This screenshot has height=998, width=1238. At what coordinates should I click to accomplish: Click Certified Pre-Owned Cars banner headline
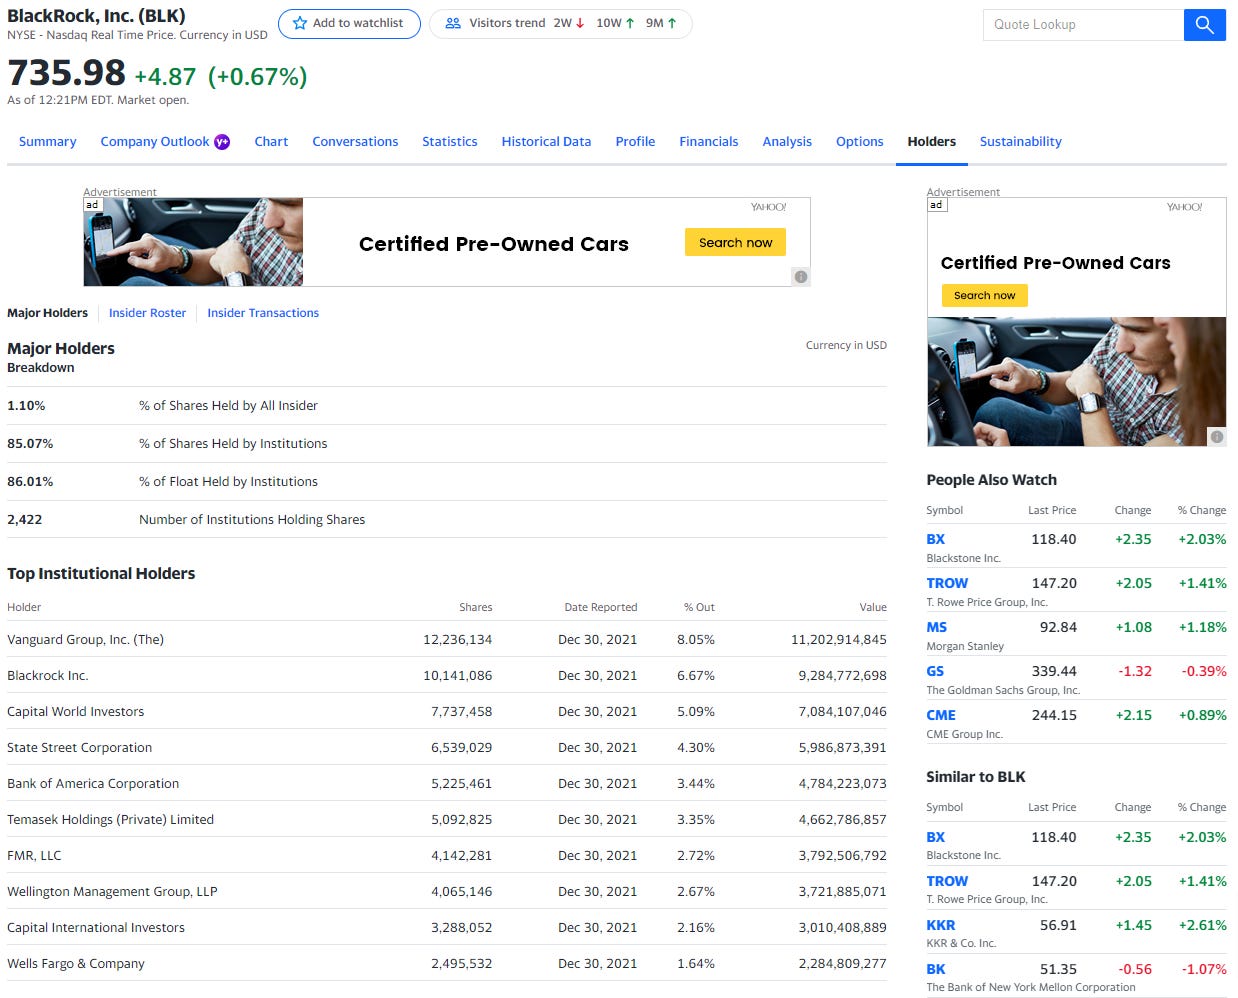point(494,244)
